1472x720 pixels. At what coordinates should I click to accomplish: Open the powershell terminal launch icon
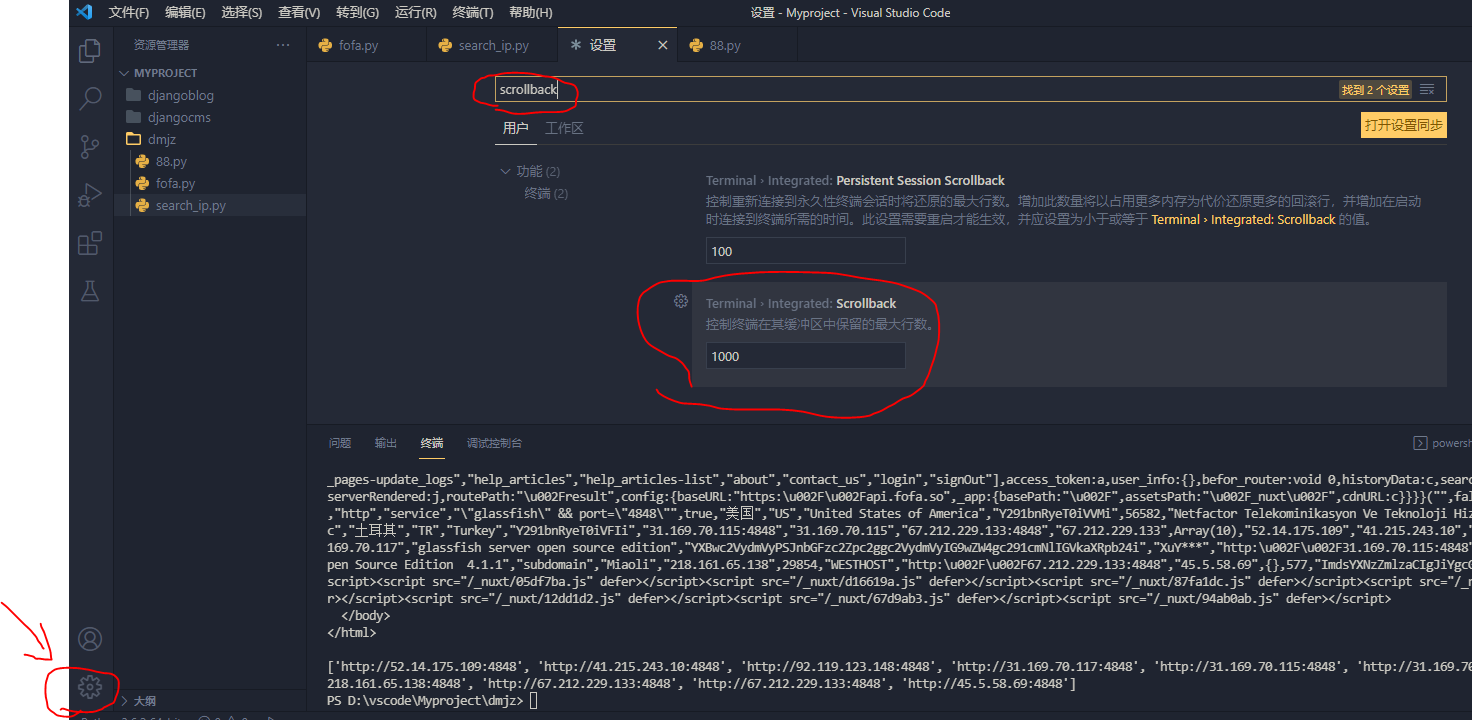click(1420, 443)
